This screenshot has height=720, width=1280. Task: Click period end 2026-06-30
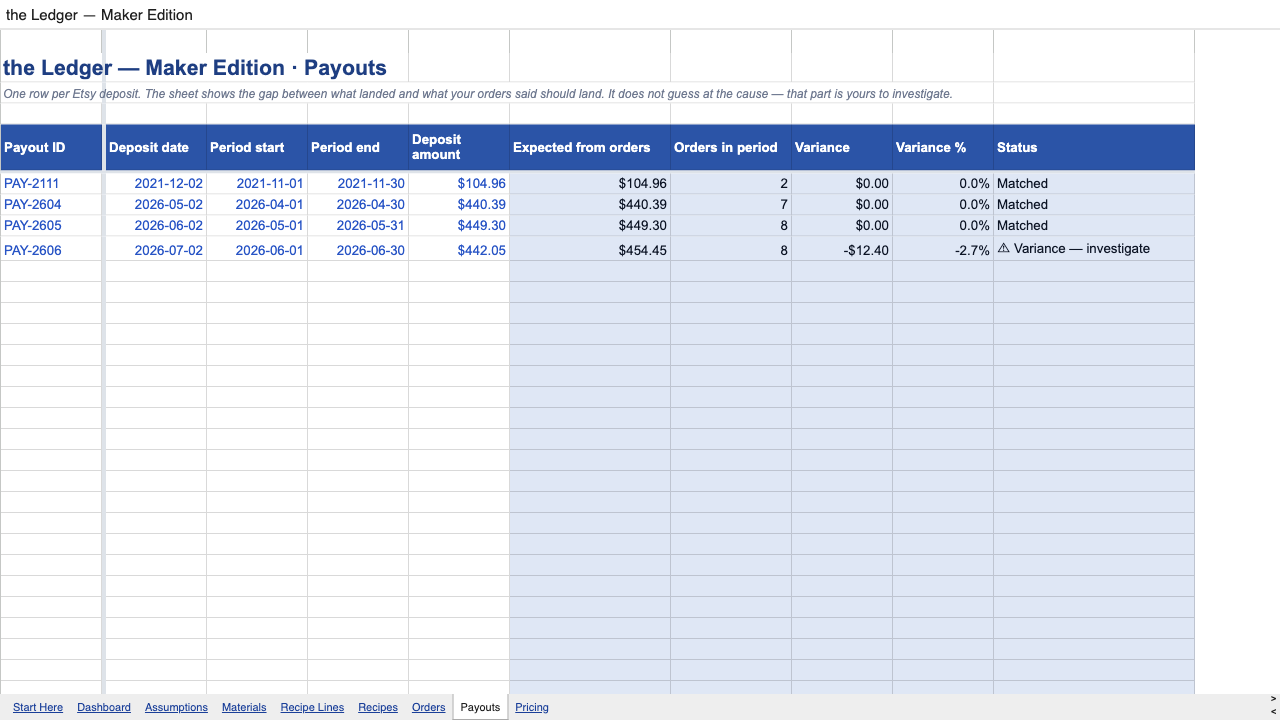(358, 250)
